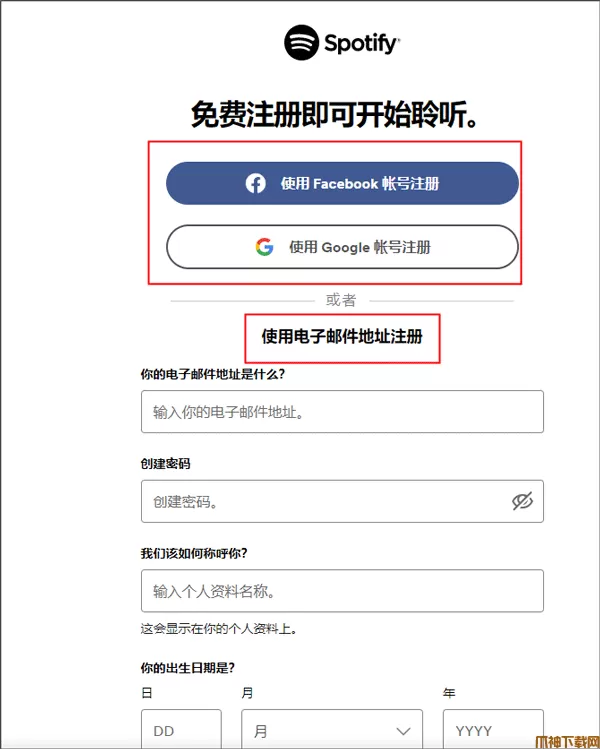Click the Spotify circular logo icon
The height and width of the screenshot is (749, 600).
click(301, 43)
